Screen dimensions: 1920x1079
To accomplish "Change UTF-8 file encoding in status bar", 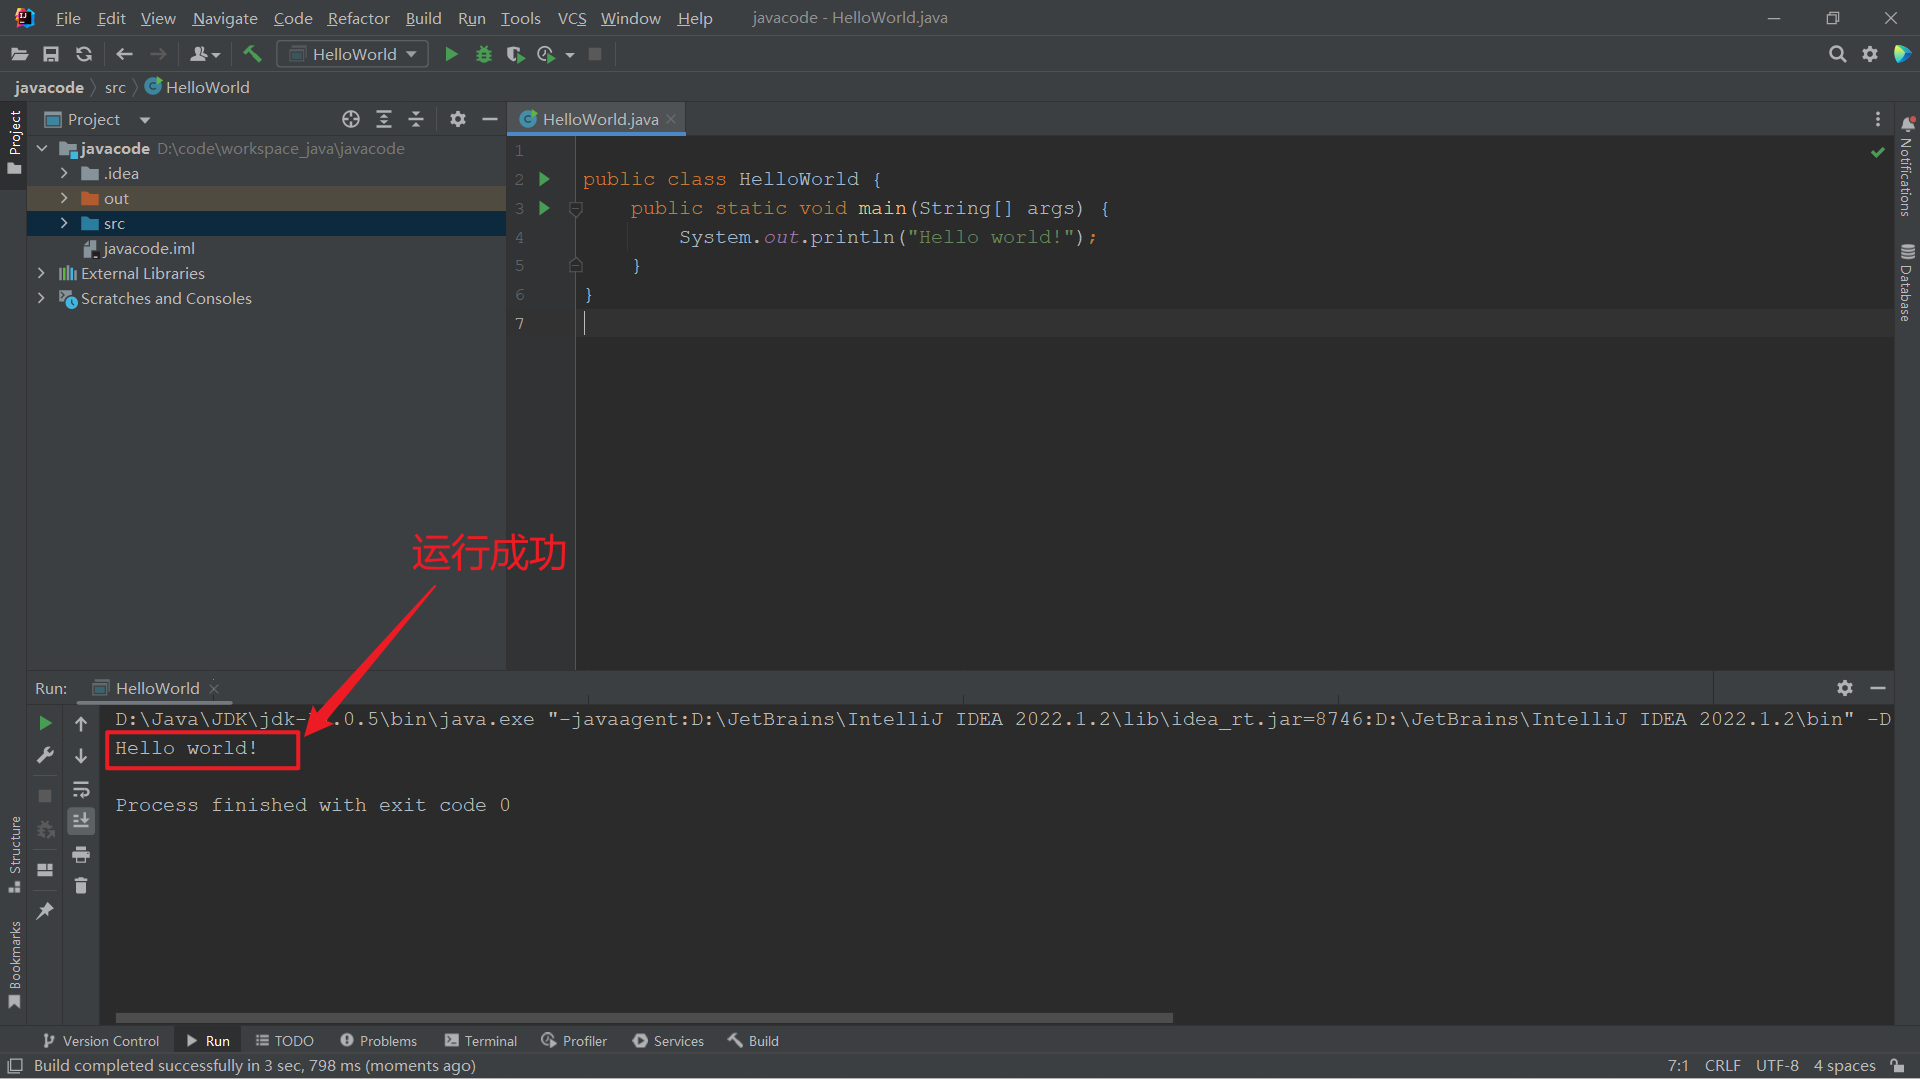I will pos(1777,1065).
